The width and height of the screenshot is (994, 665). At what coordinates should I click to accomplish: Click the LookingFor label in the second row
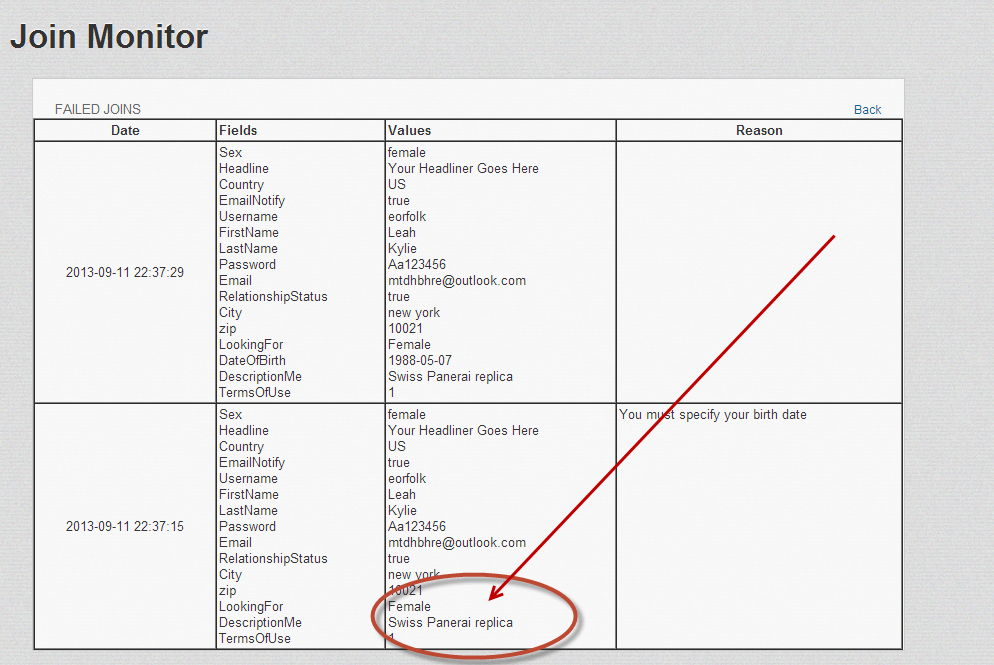click(x=251, y=607)
